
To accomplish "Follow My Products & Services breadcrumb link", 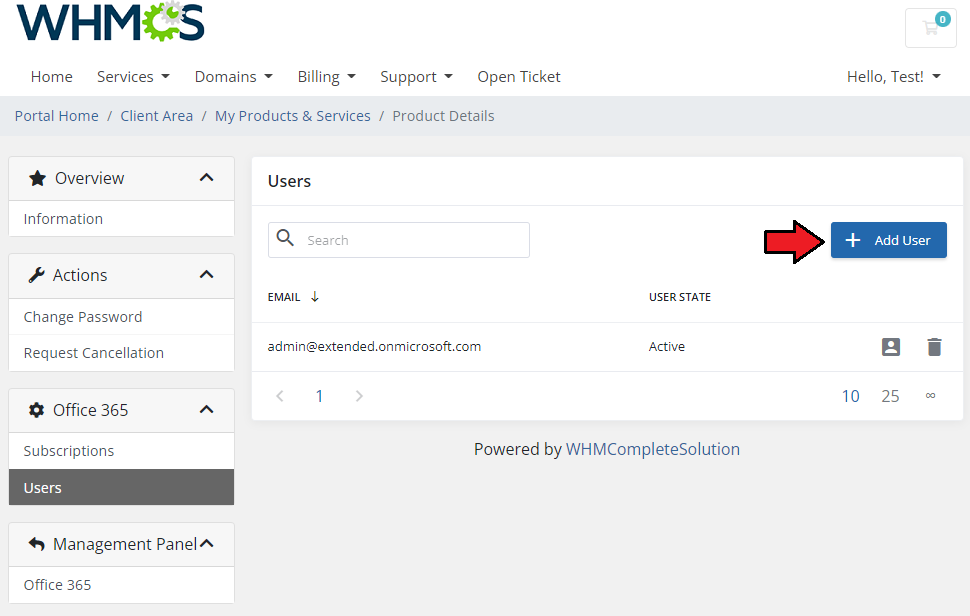I will coord(293,116).
